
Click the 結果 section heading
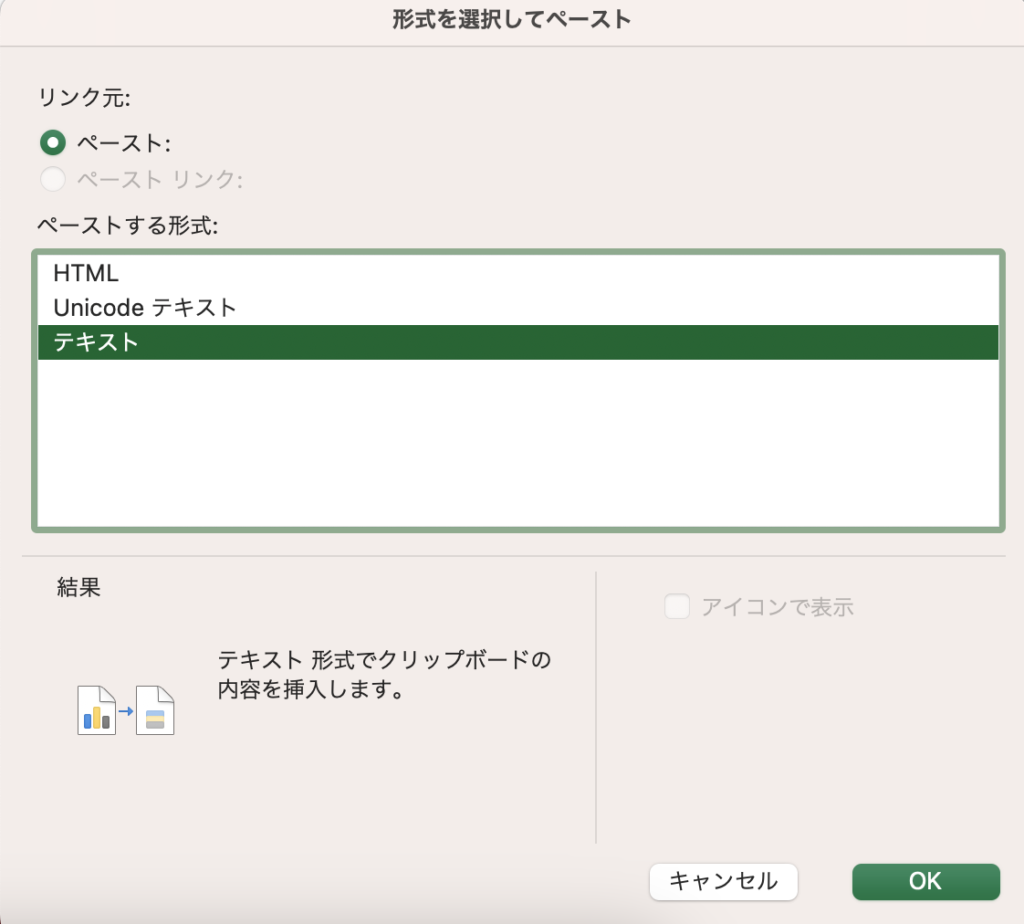(x=79, y=588)
